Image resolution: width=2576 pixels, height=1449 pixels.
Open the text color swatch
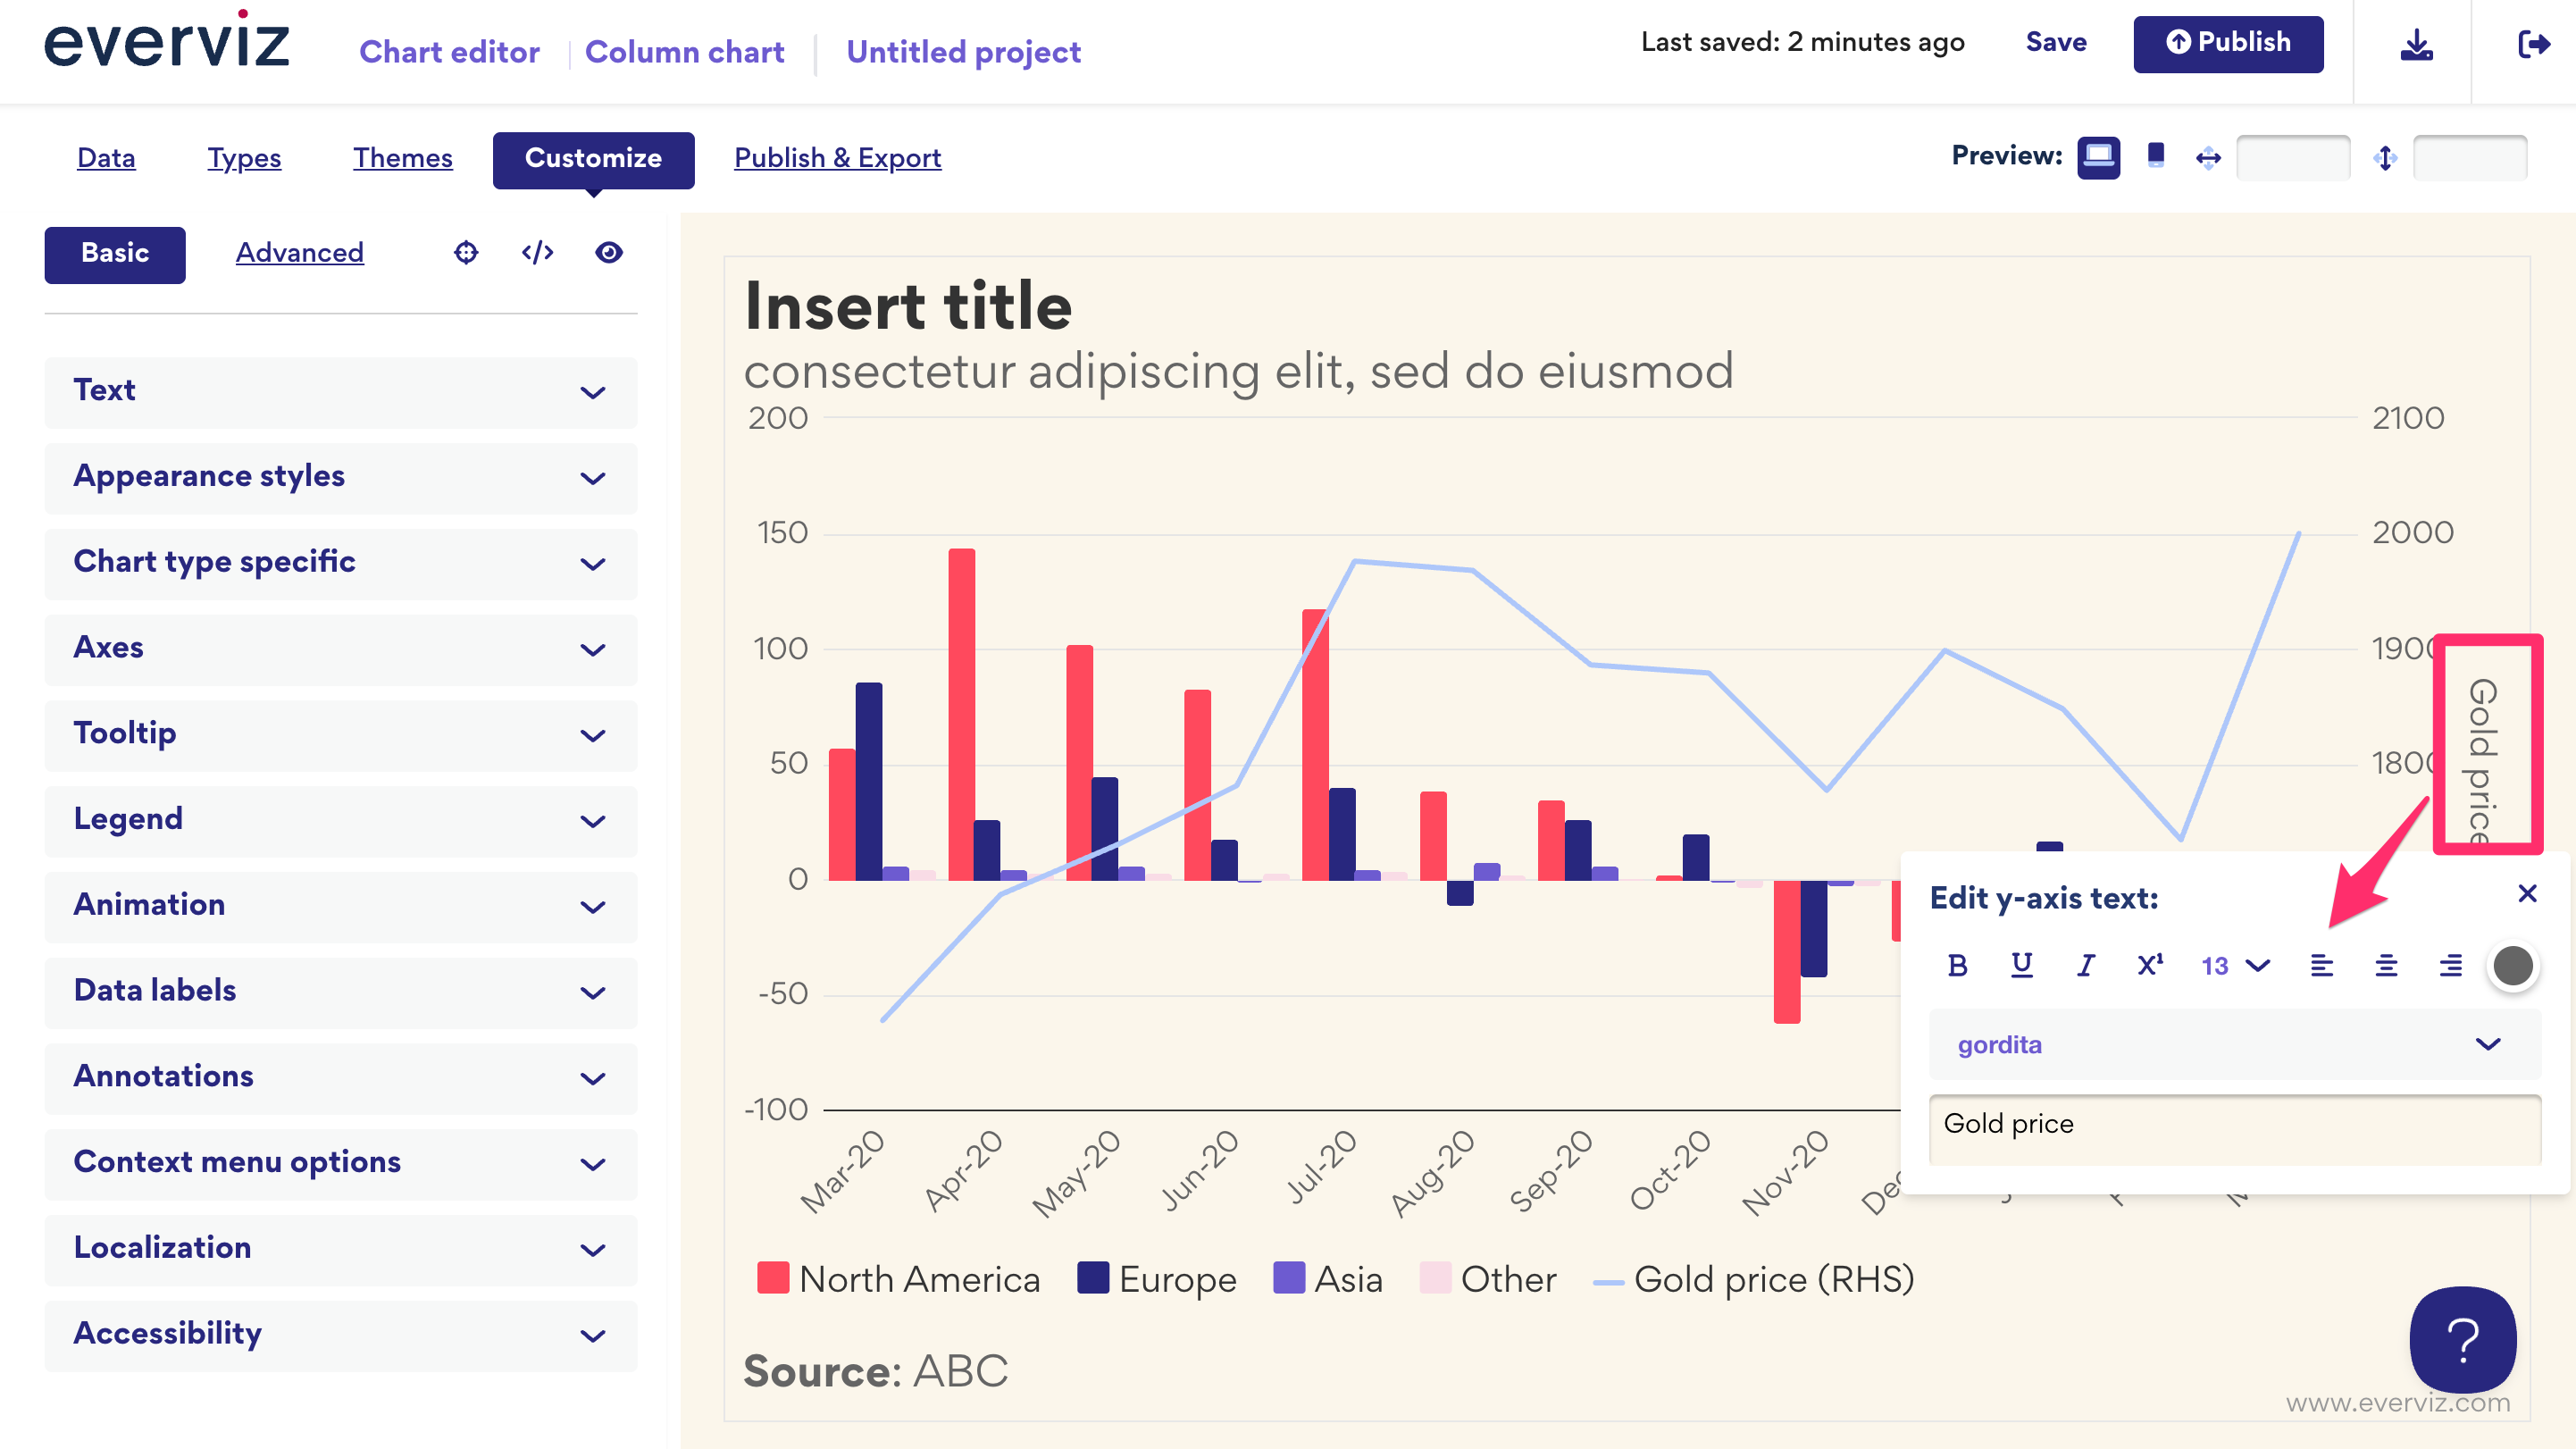click(2511, 965)
